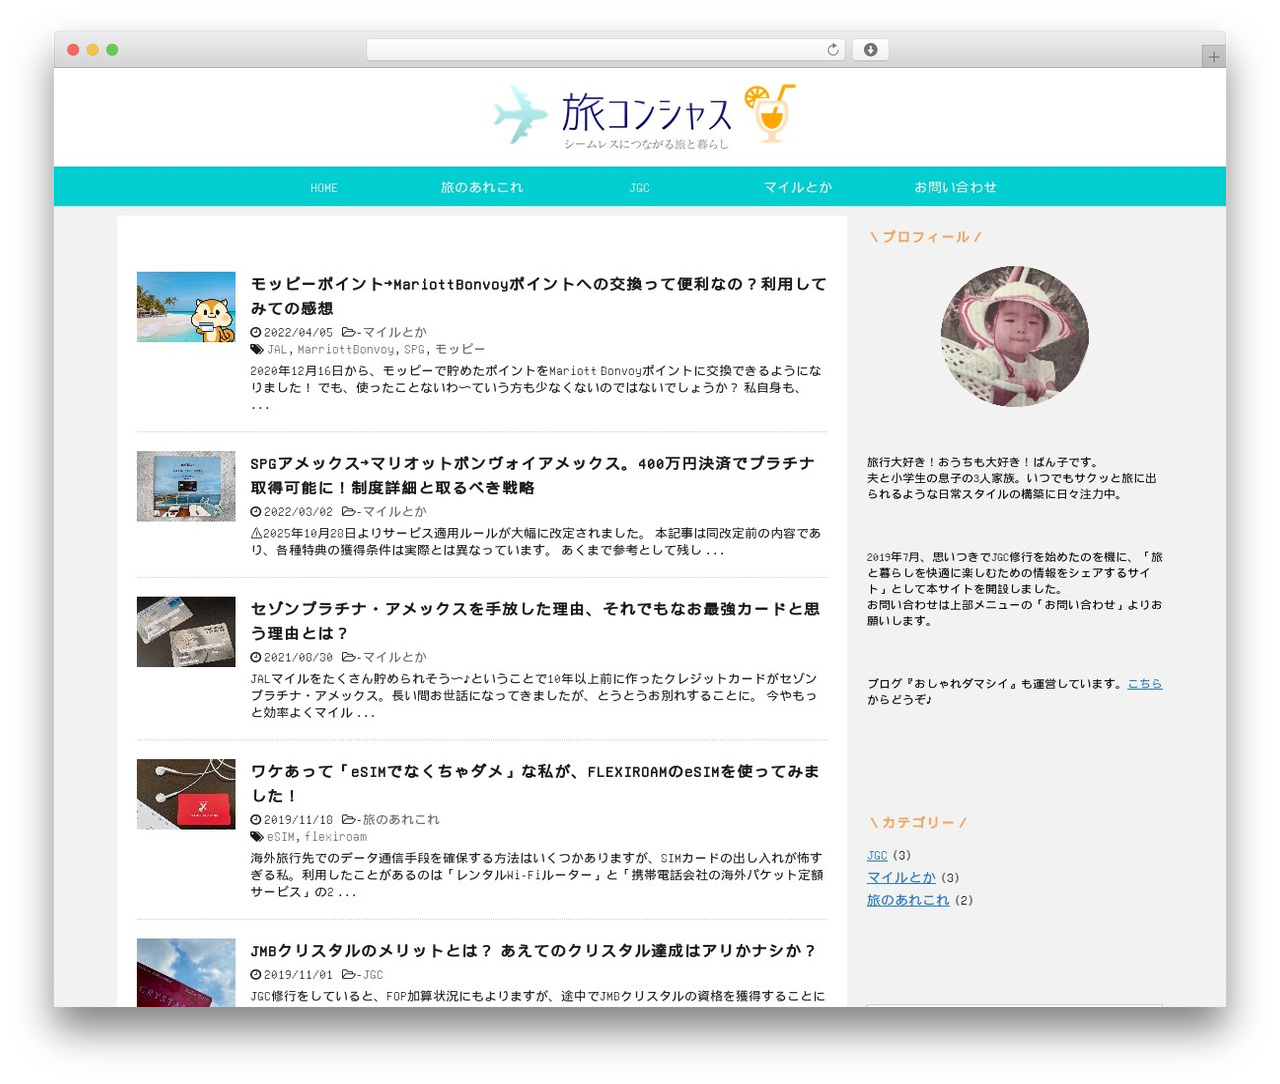Click the eSIM tag
This screenshot has width=1280, height=1084.
coord(281,836)
